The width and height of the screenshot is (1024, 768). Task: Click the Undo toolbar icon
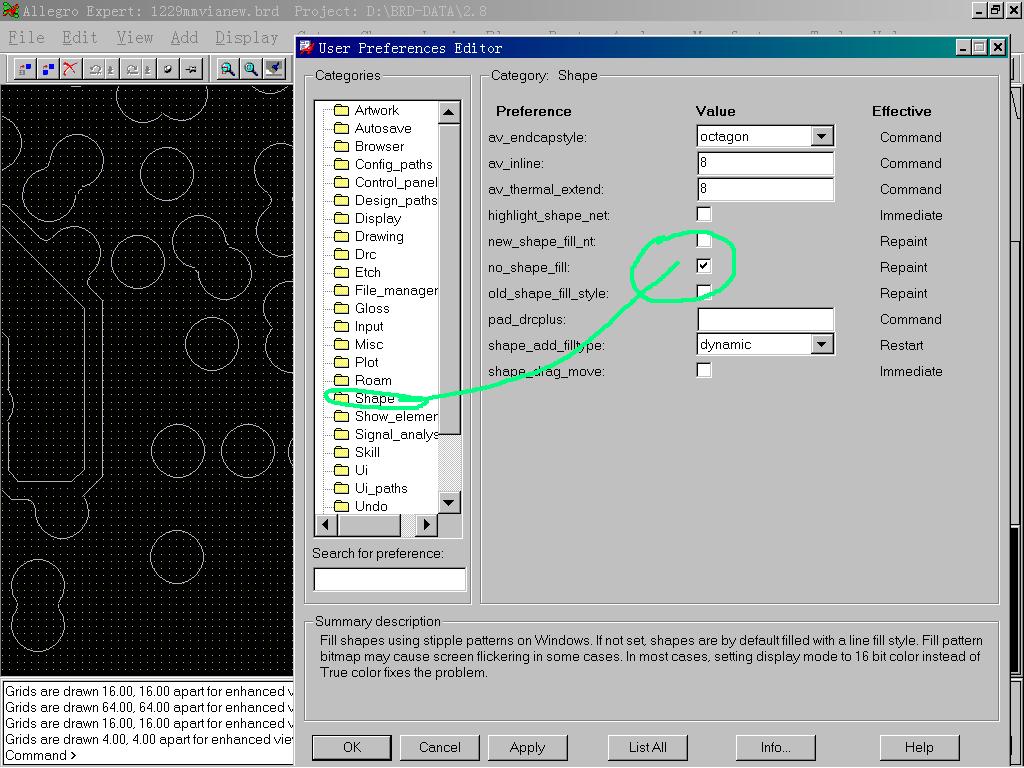pyautogui.click(x=95, y=69)
